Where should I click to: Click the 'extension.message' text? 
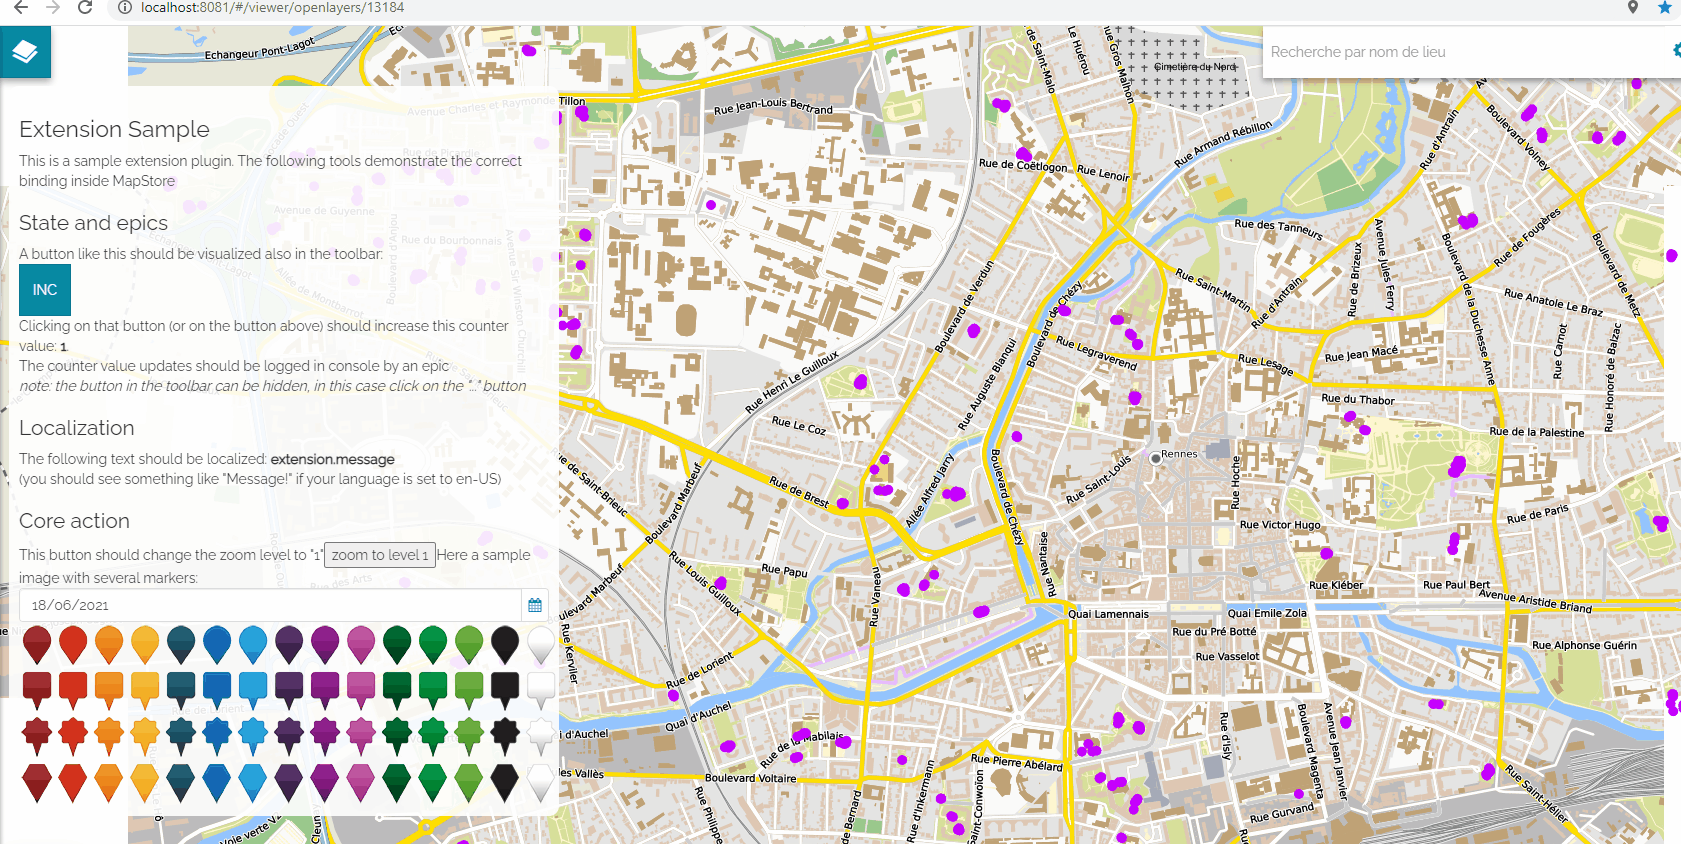point(333,459)
